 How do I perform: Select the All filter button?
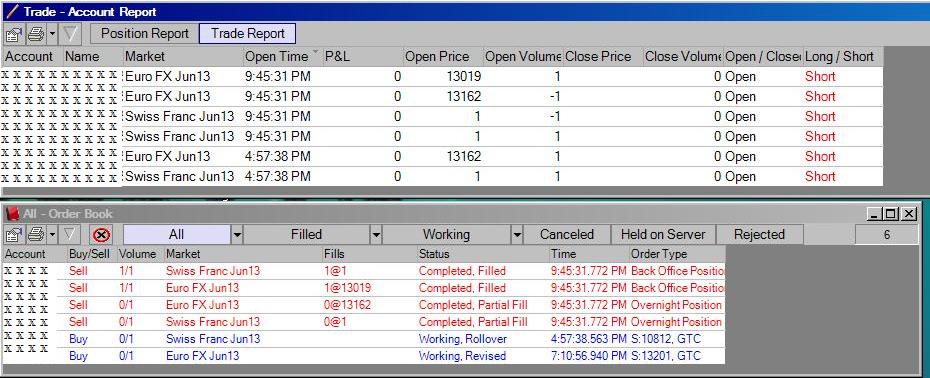click(177, 234)
